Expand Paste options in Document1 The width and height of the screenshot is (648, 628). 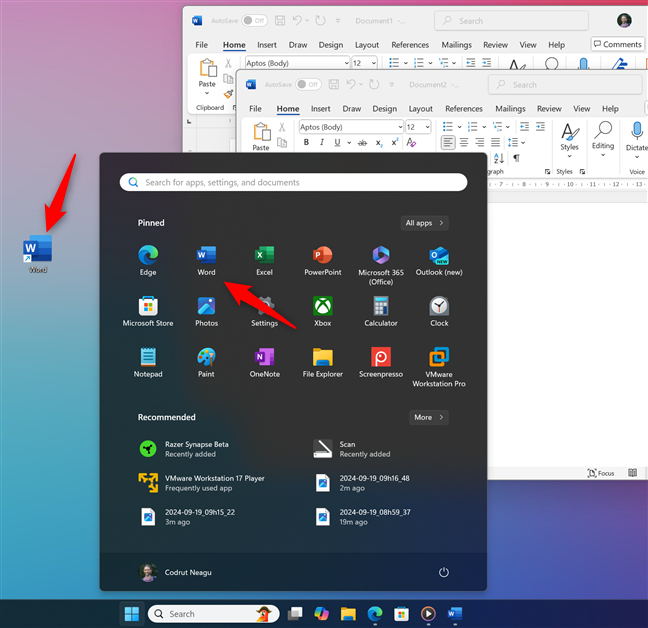(x=207, y=93)
